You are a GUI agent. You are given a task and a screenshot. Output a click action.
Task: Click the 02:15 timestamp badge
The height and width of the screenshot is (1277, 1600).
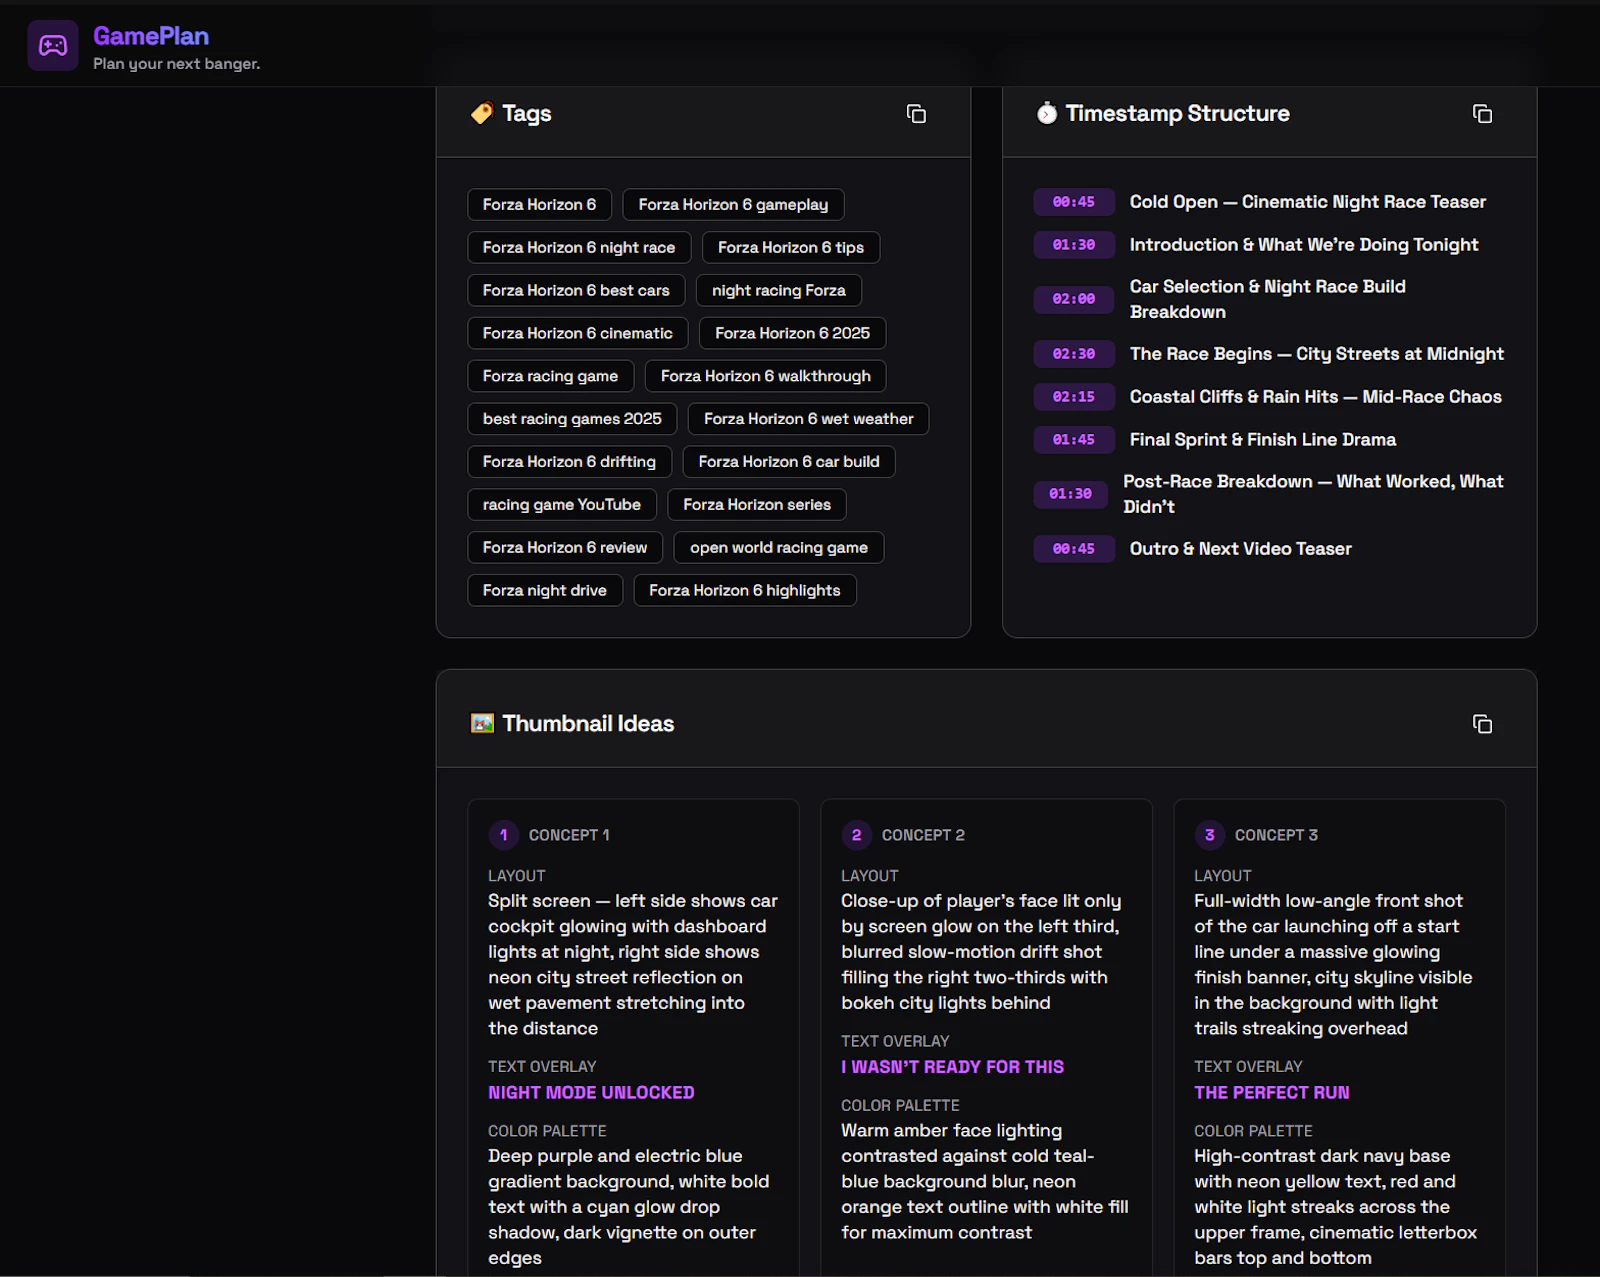coord(1074,398)
